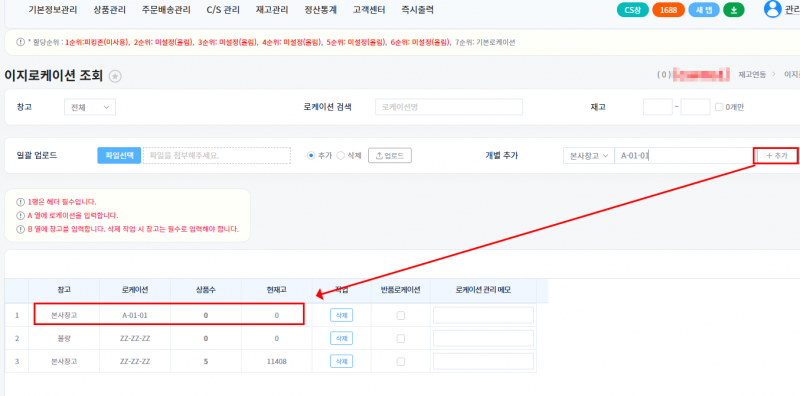Select the 추가 radio button
Screen dimensions: 800x396
pyautogui.click(x=311, y=156)
